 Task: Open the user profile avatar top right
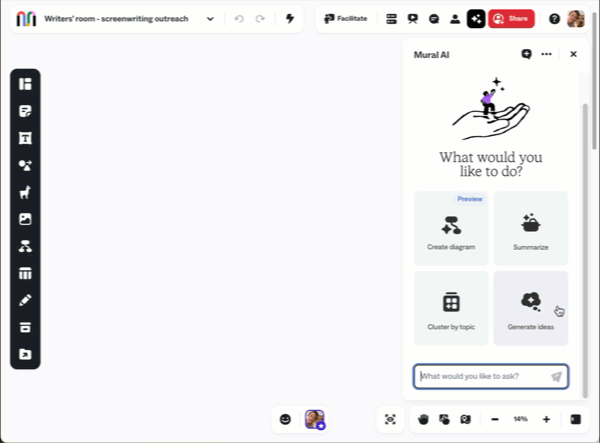576,19
